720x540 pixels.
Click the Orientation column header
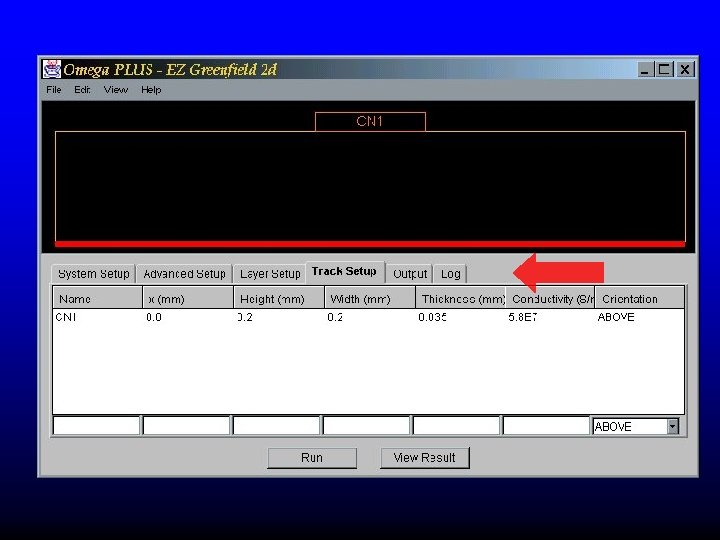click(x=640, y=299)
